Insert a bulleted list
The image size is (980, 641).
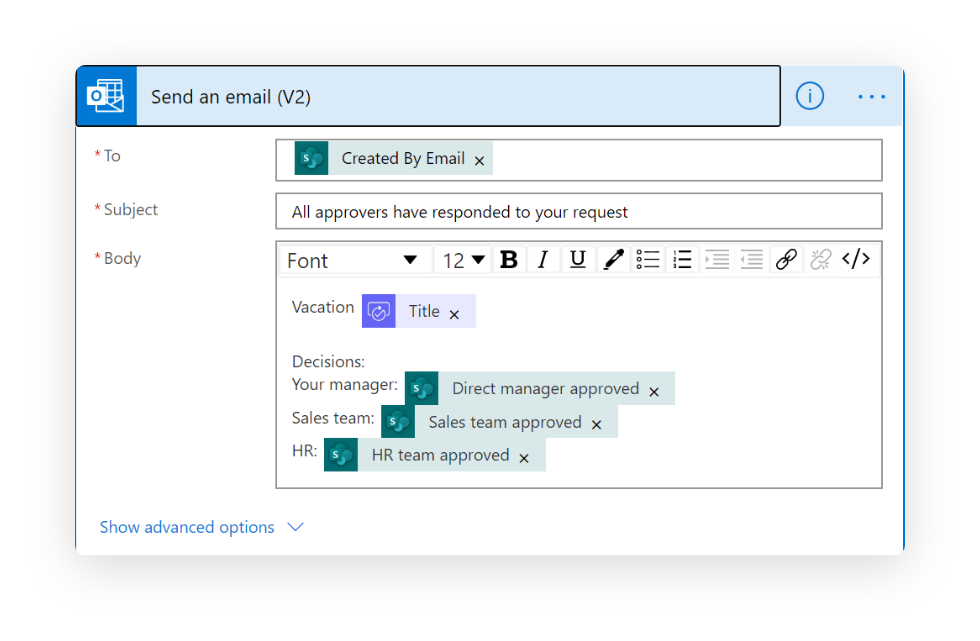[648, 259]
